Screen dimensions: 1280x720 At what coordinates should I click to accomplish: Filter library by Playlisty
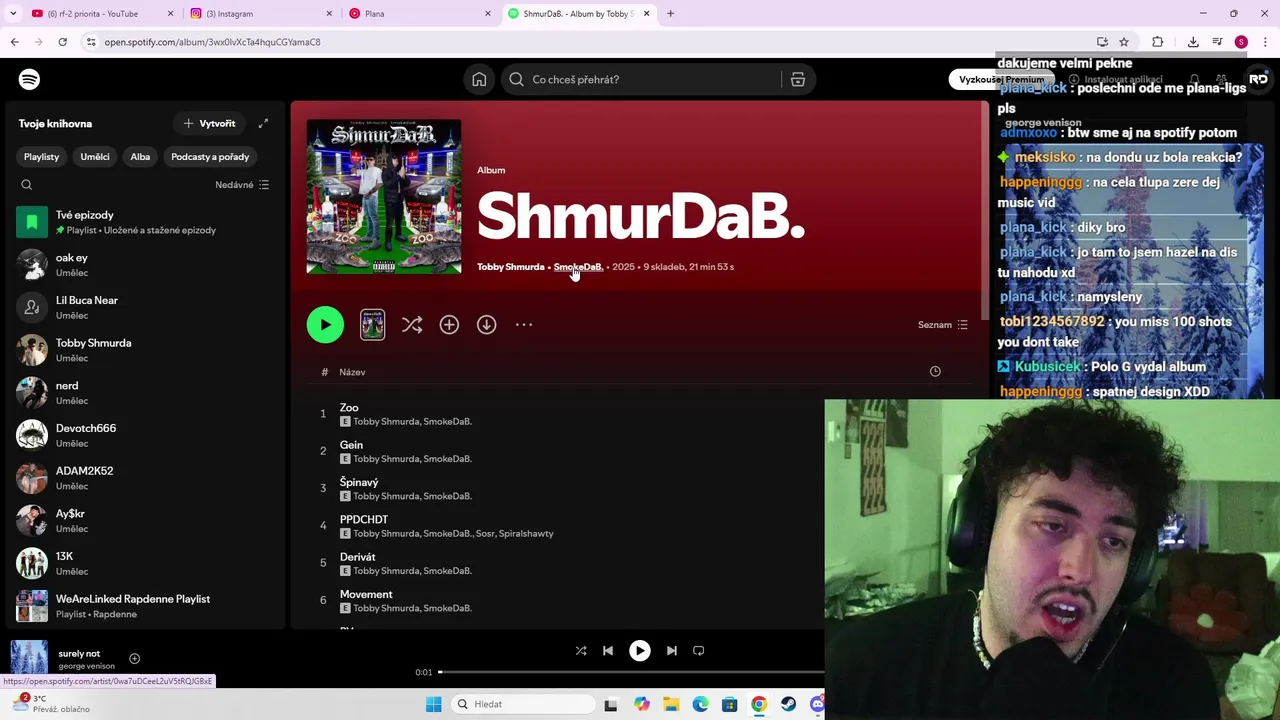pos(42,156)
